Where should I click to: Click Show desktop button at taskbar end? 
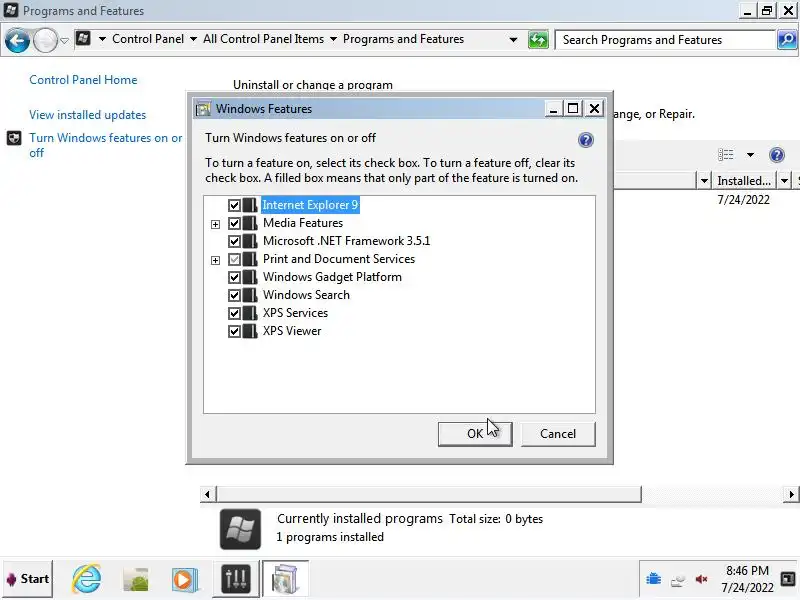(787, 579)
